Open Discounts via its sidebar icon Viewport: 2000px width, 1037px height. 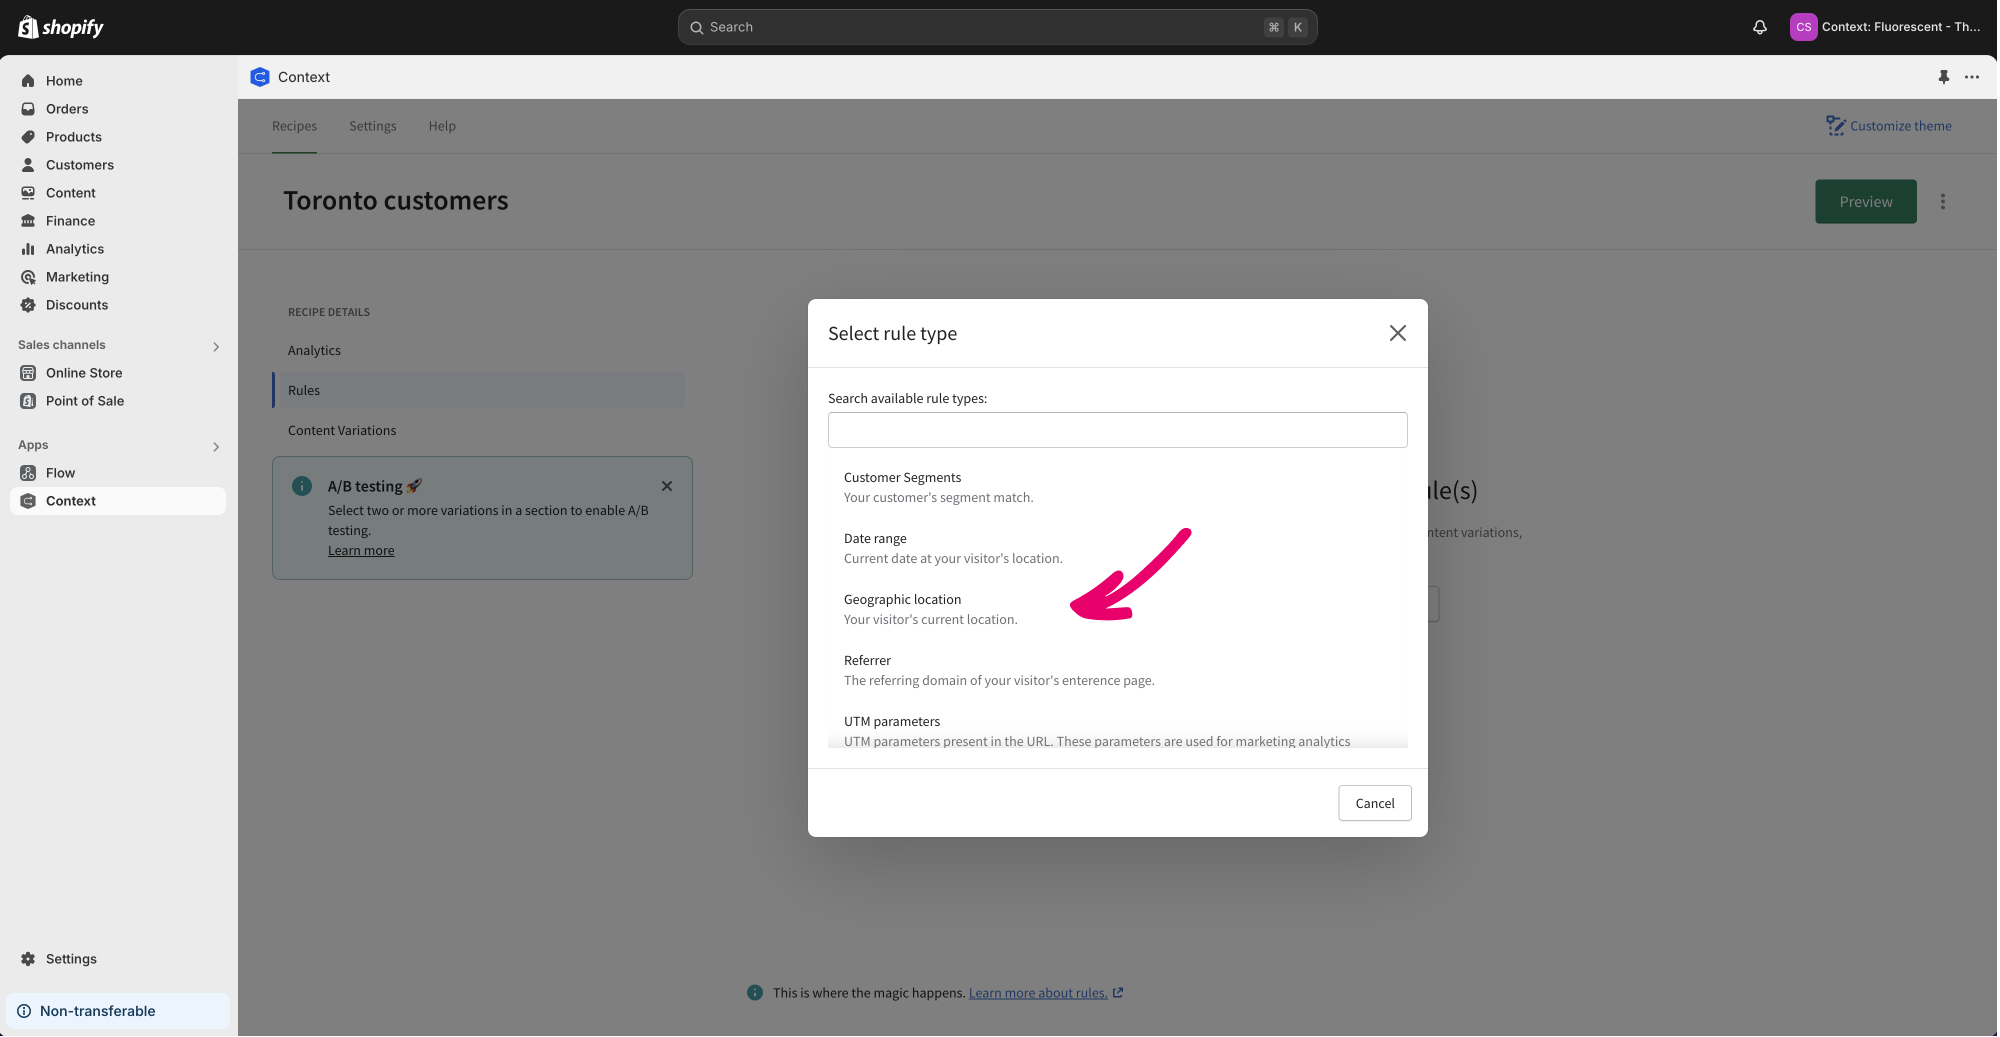tap(28, 305)
